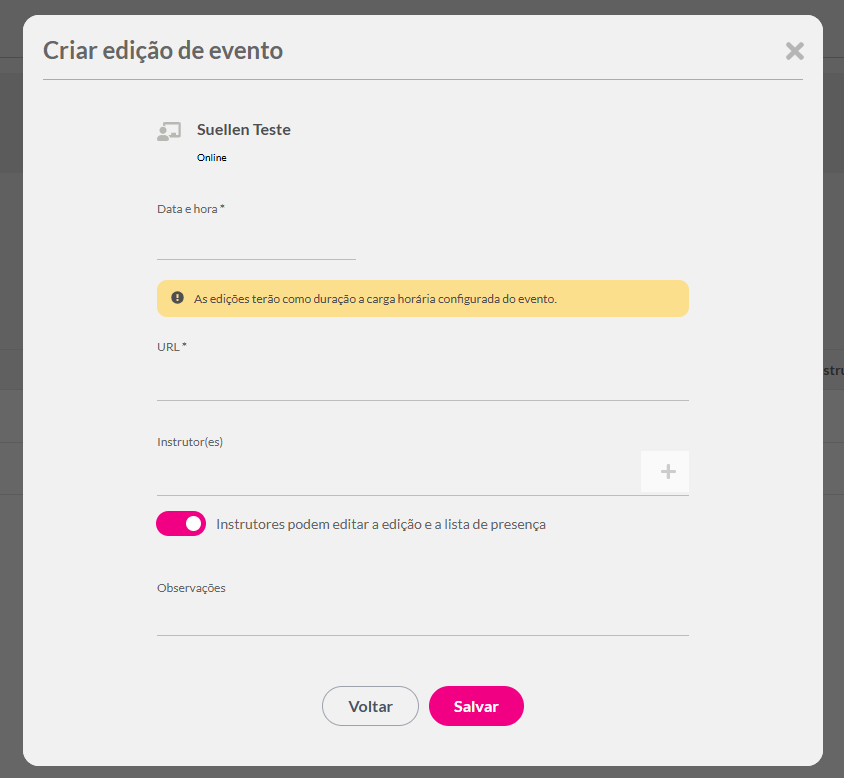
Task: Click the online event presenter icon
Action: (x=169, y=131)
